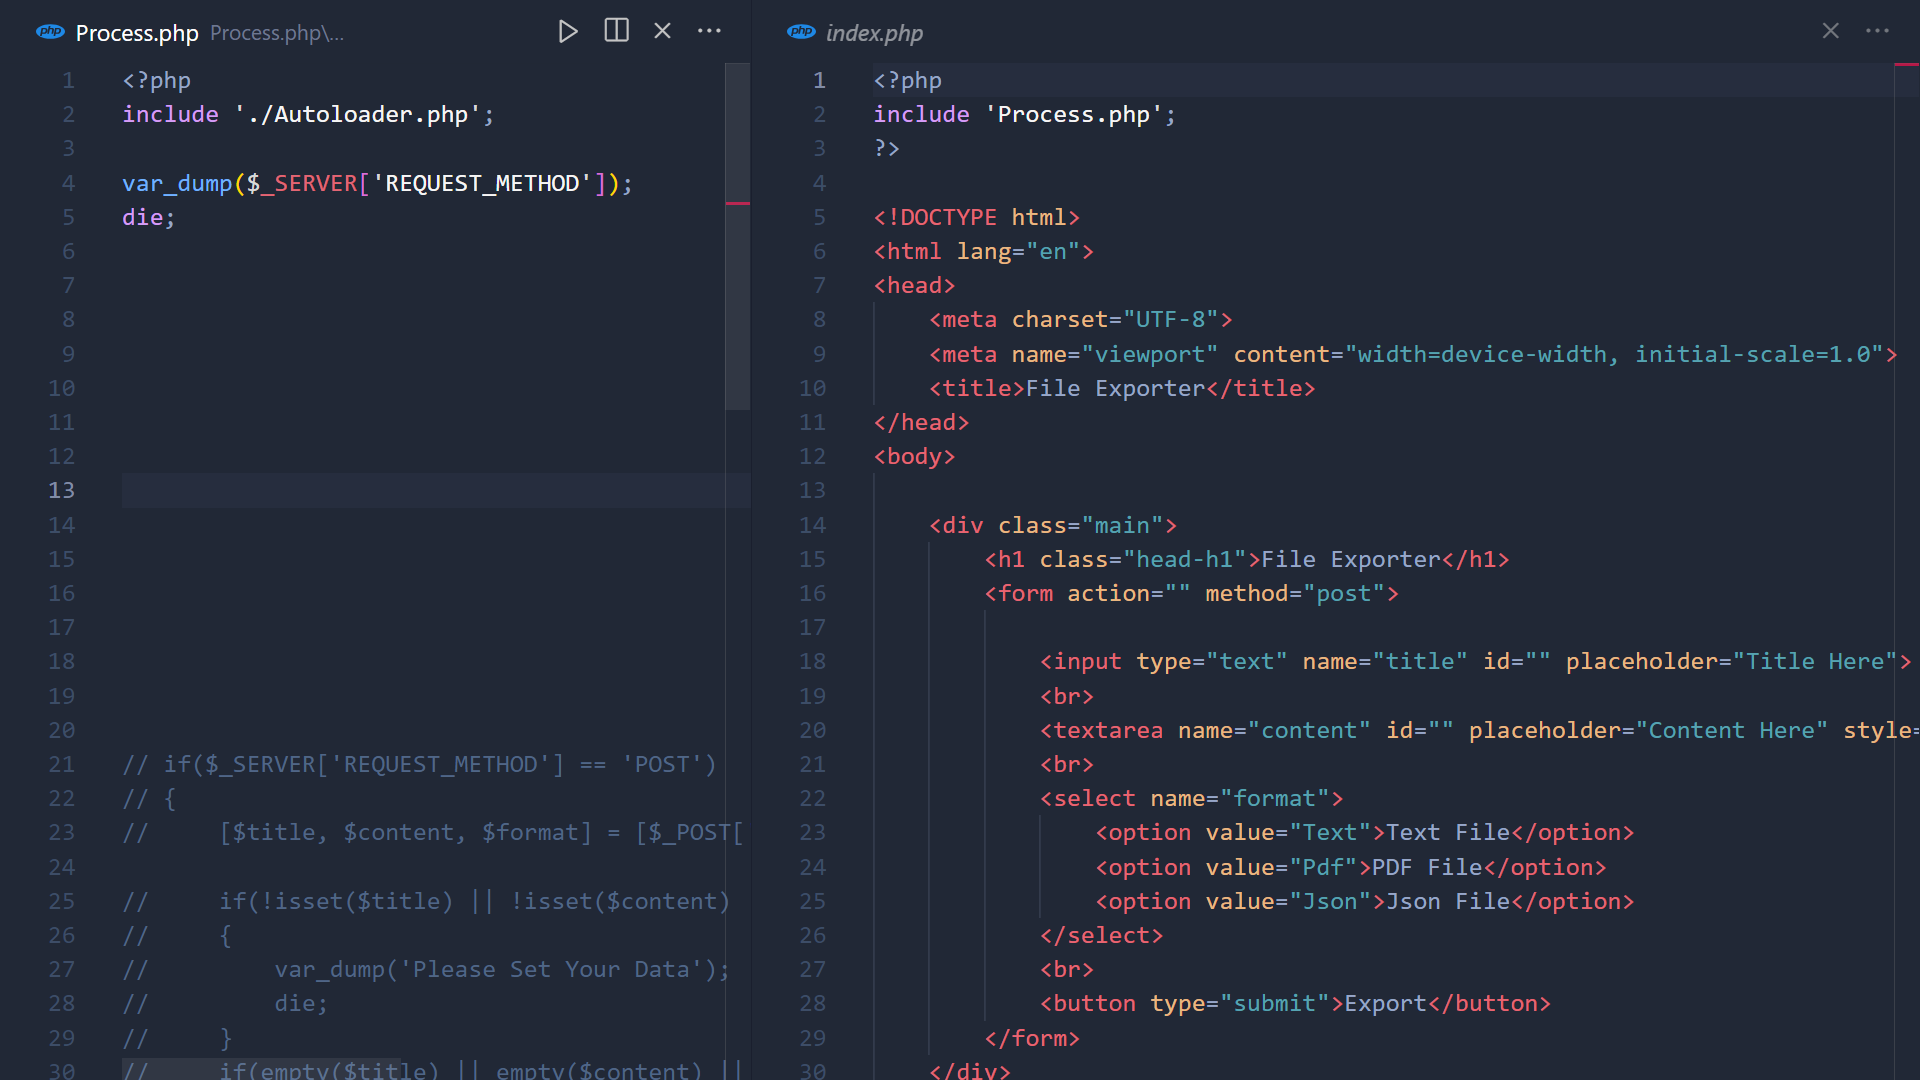Click the <?php tag in Process.php
This screenshot has height=1080, width=1920.
(156, 80)
